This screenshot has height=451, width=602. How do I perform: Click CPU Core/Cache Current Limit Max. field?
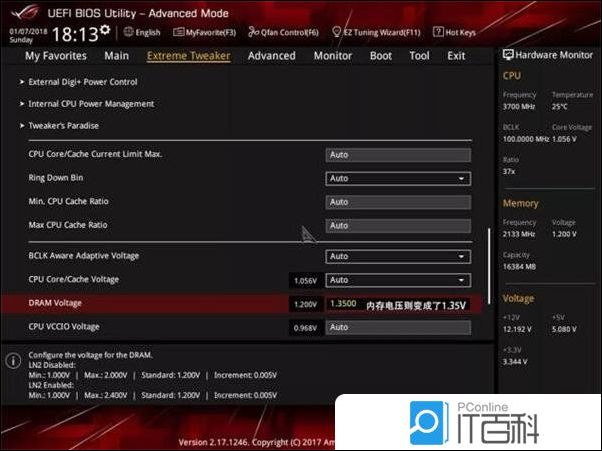click(x=398, y=155)
